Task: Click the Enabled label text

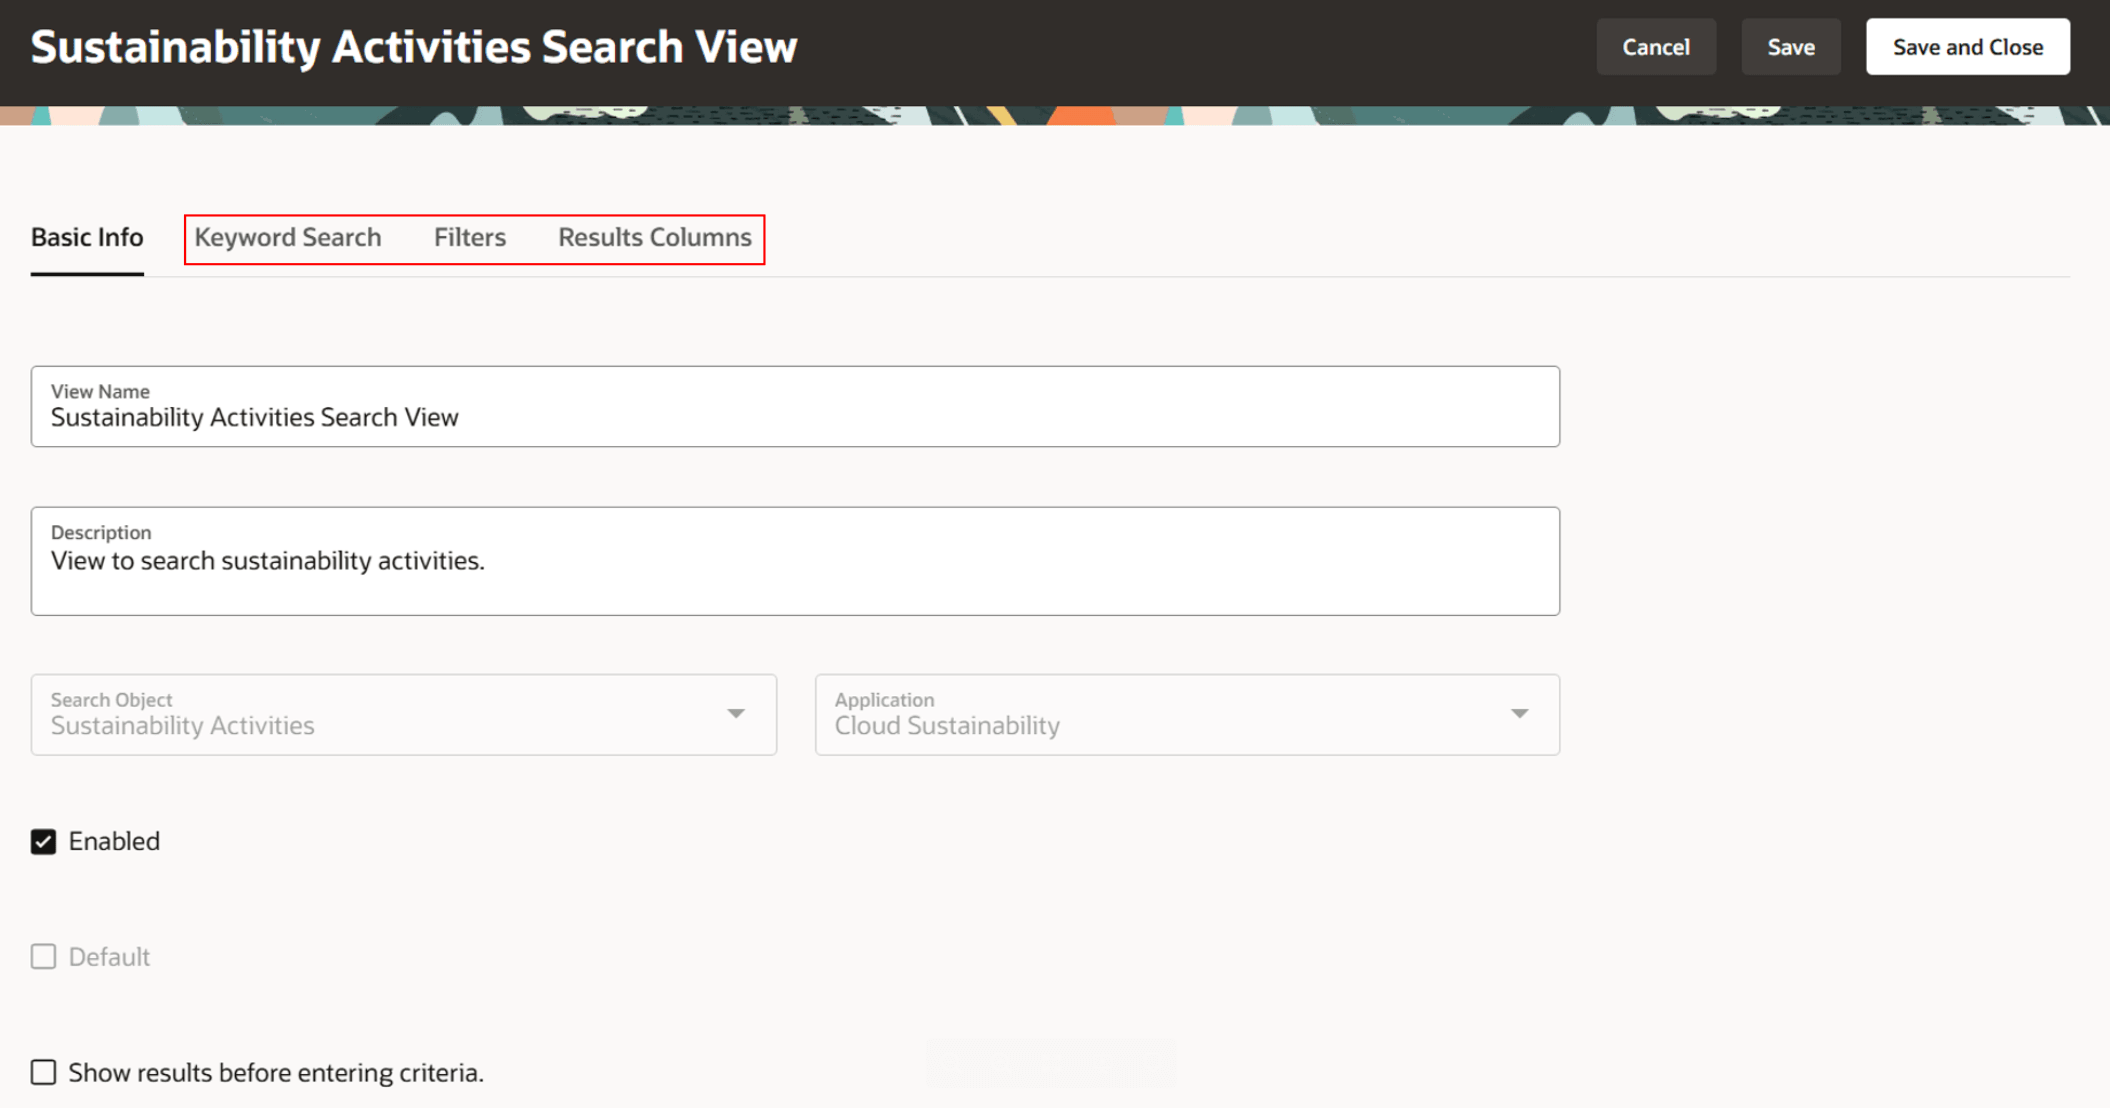Action: (114, 842)
